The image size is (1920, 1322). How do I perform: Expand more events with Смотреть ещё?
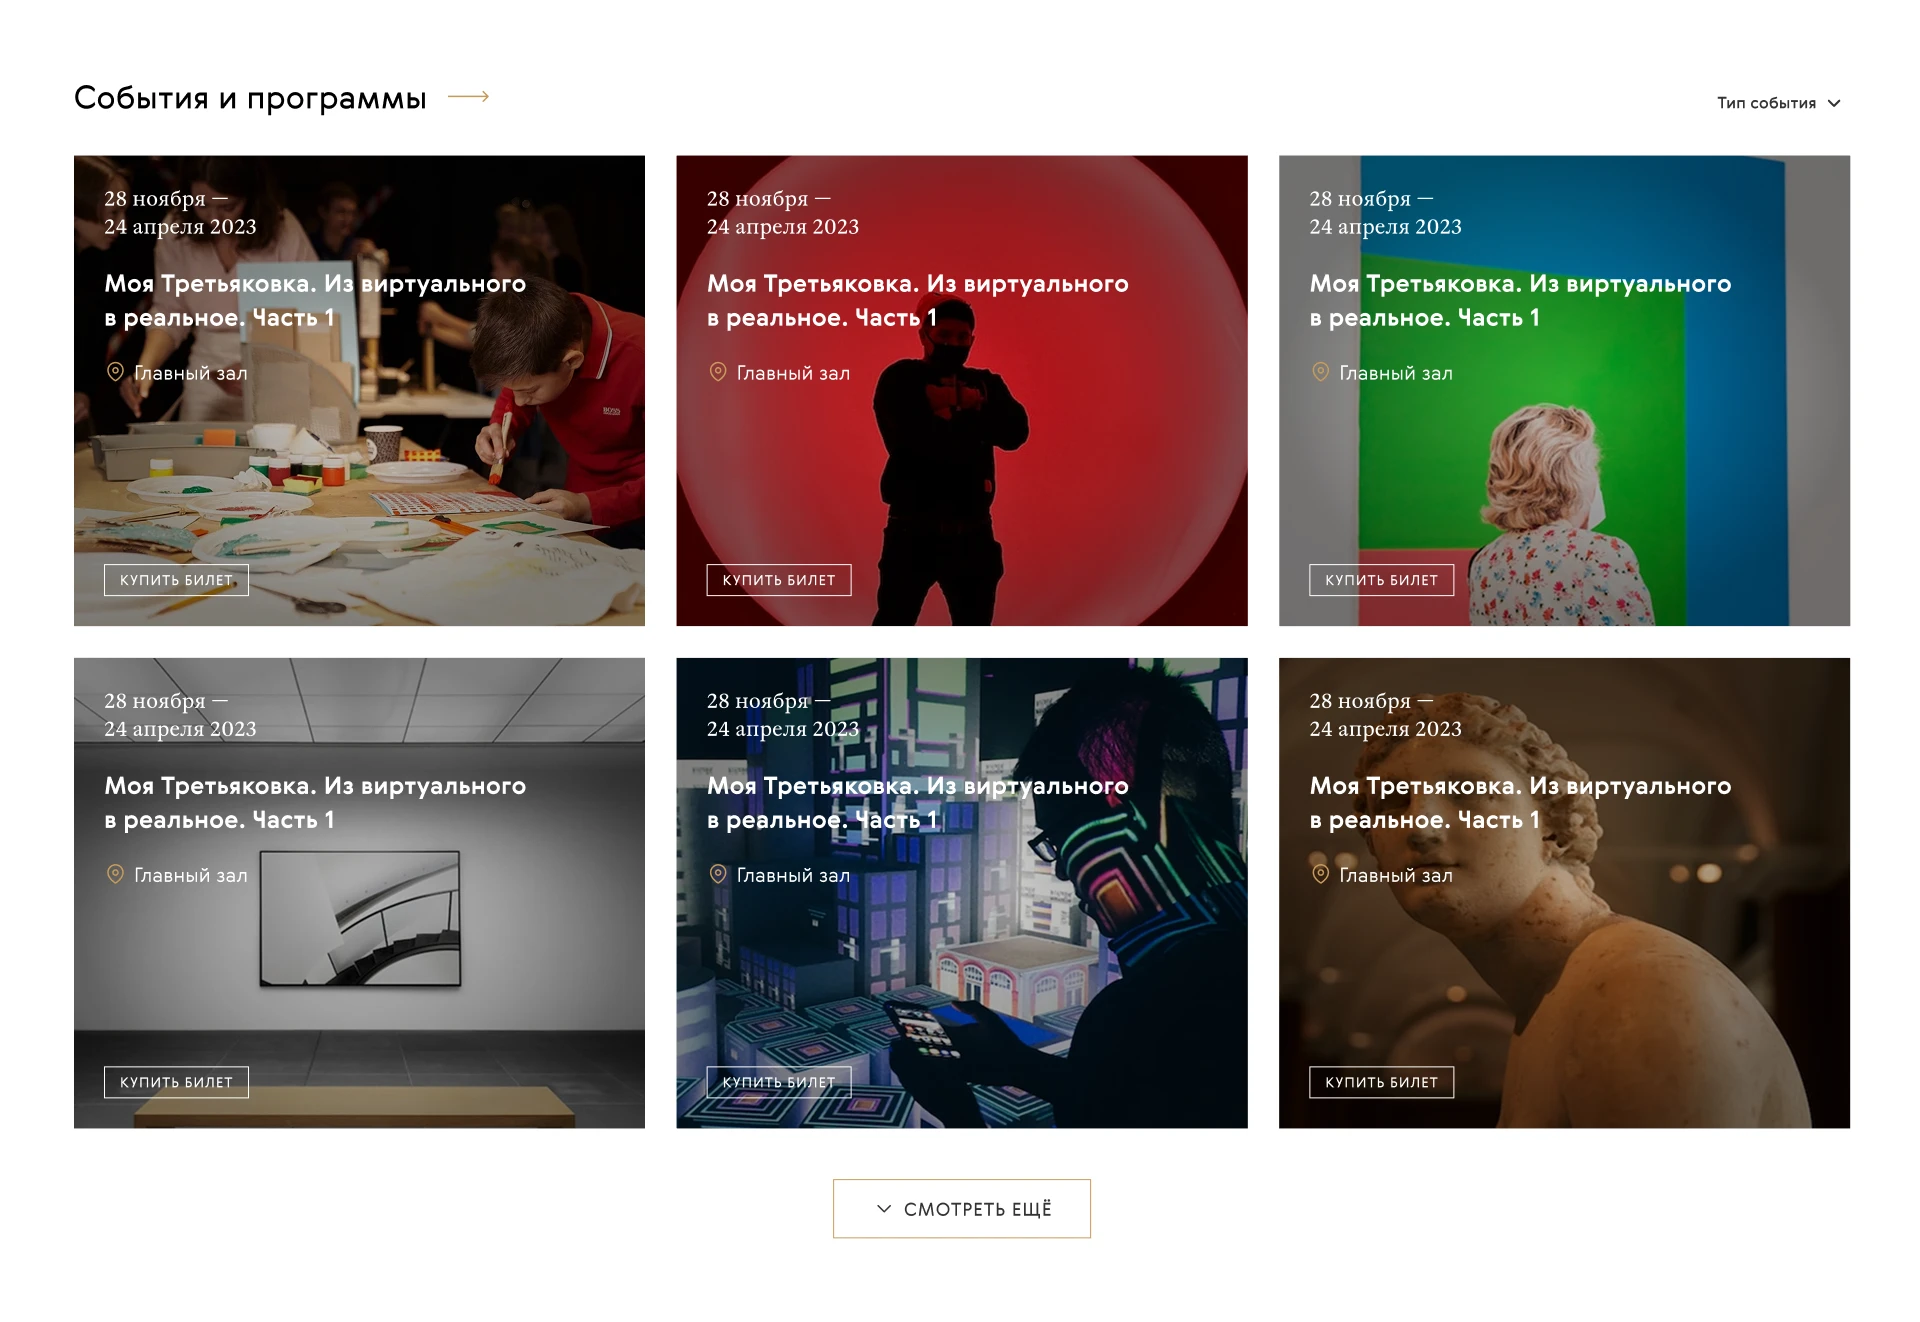click(962, 1209)
